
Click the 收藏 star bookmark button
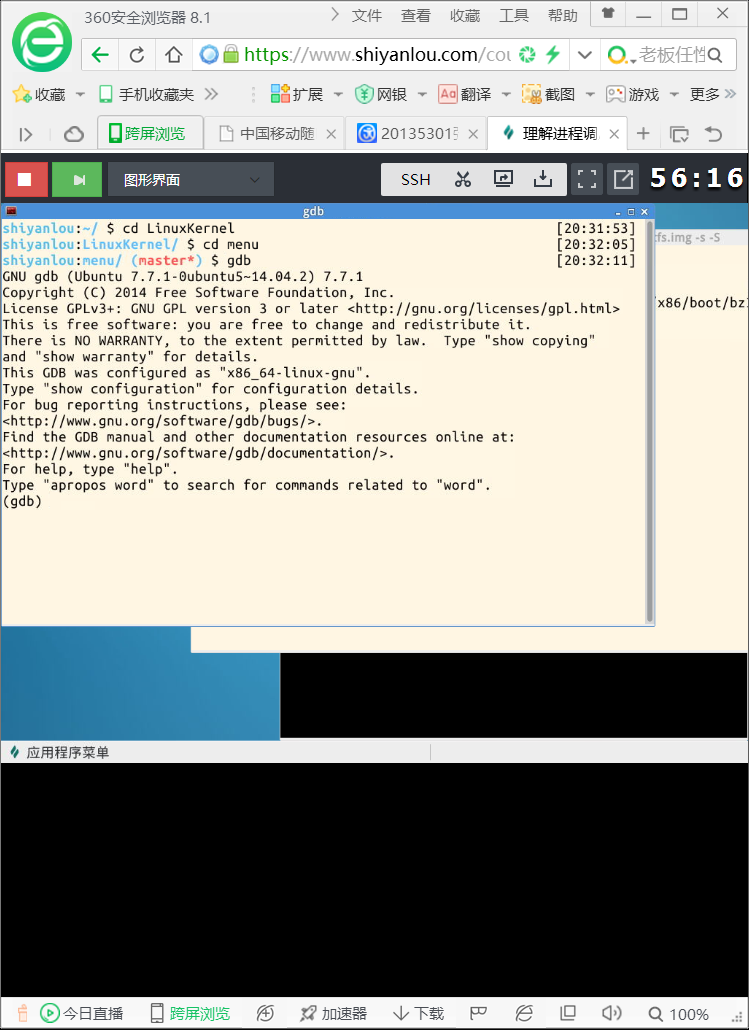39,95
